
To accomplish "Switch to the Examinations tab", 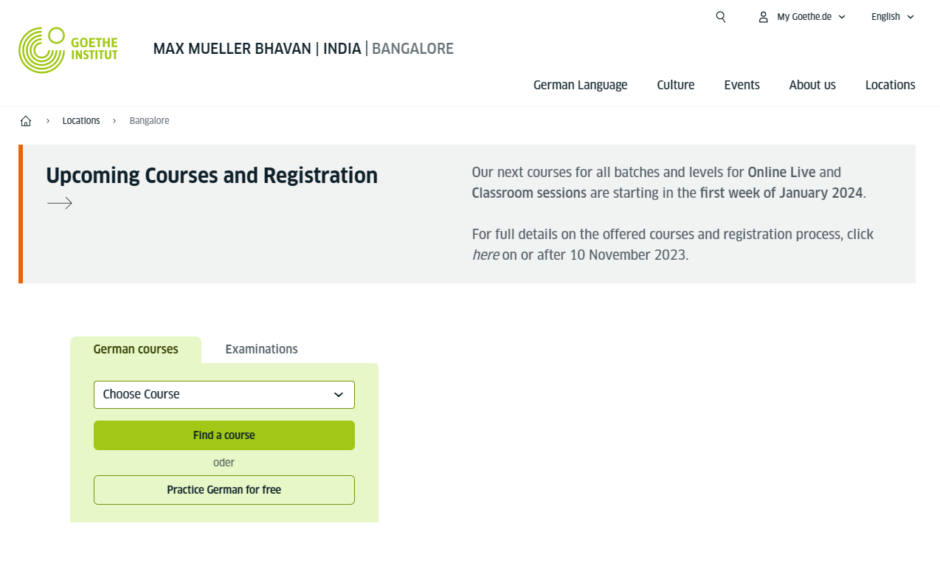I will click(261, 349).
